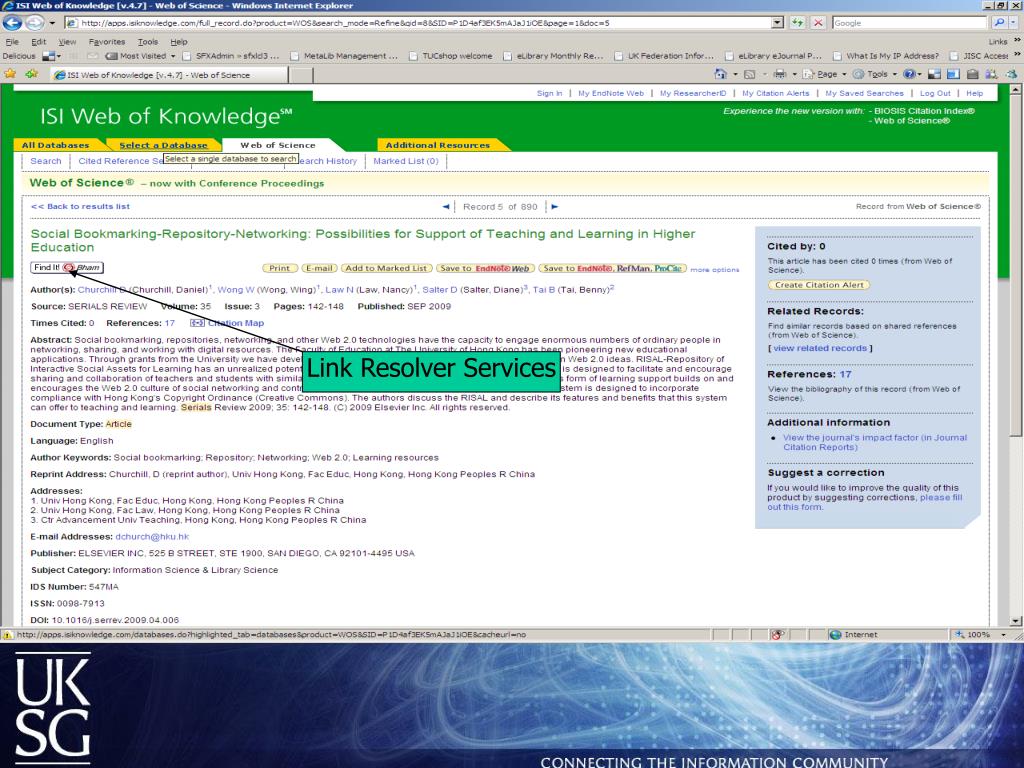The height and width of the screenshot is (768, 1024).
Task: Open the Edit menu
Action: [x=39, y=42]
